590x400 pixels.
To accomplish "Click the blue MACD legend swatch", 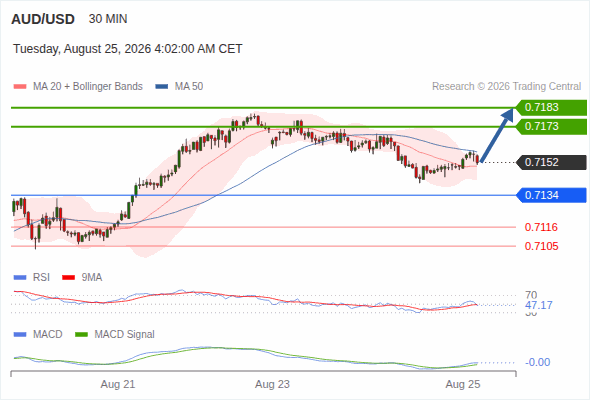I will point(20,335).
